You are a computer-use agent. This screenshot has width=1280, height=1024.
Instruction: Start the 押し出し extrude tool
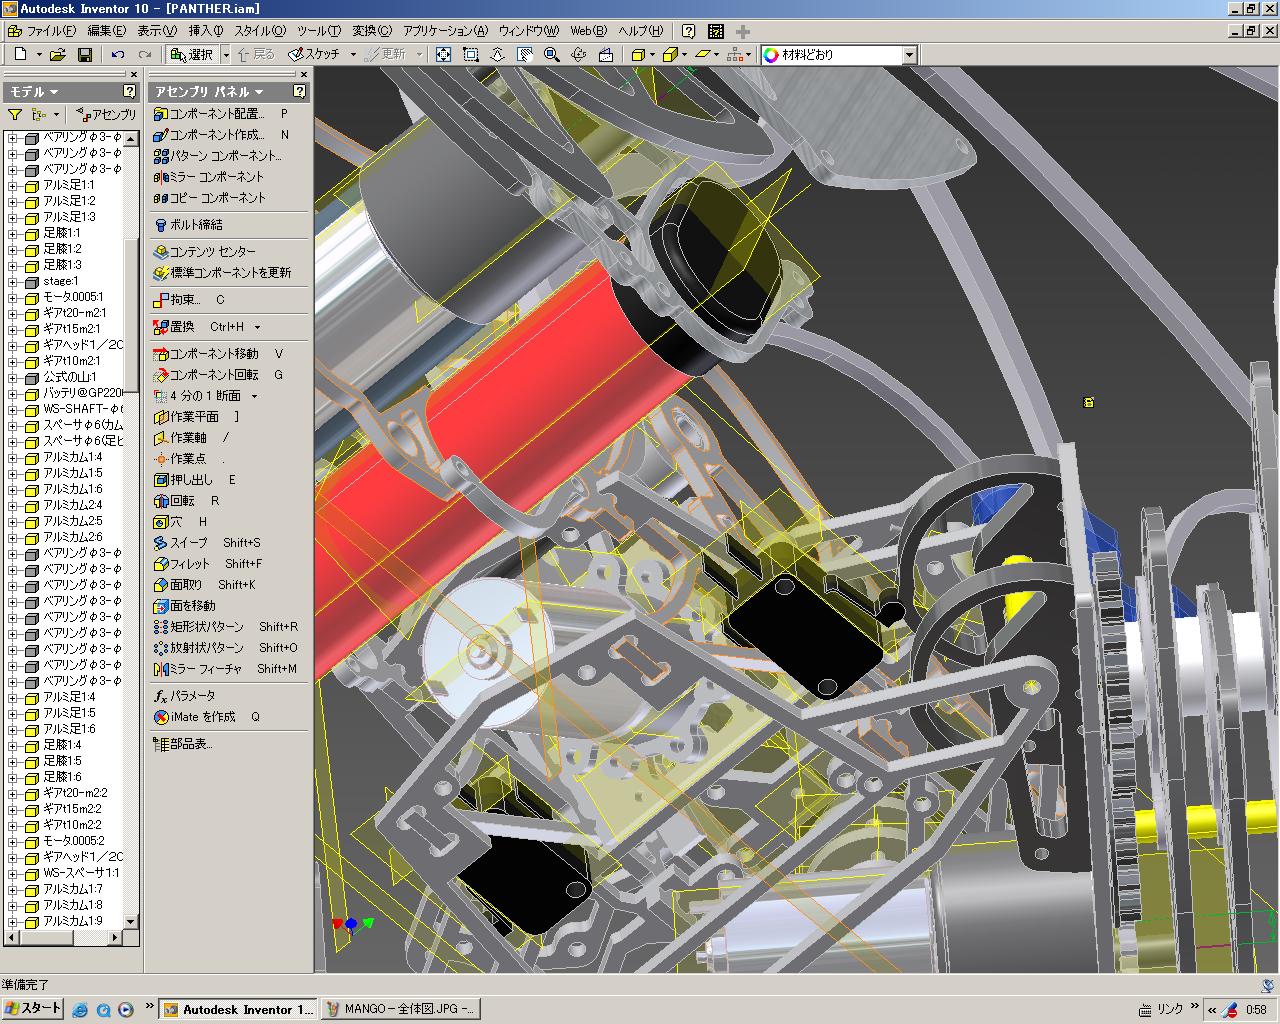pyautogui.click(x=183, y=480)
